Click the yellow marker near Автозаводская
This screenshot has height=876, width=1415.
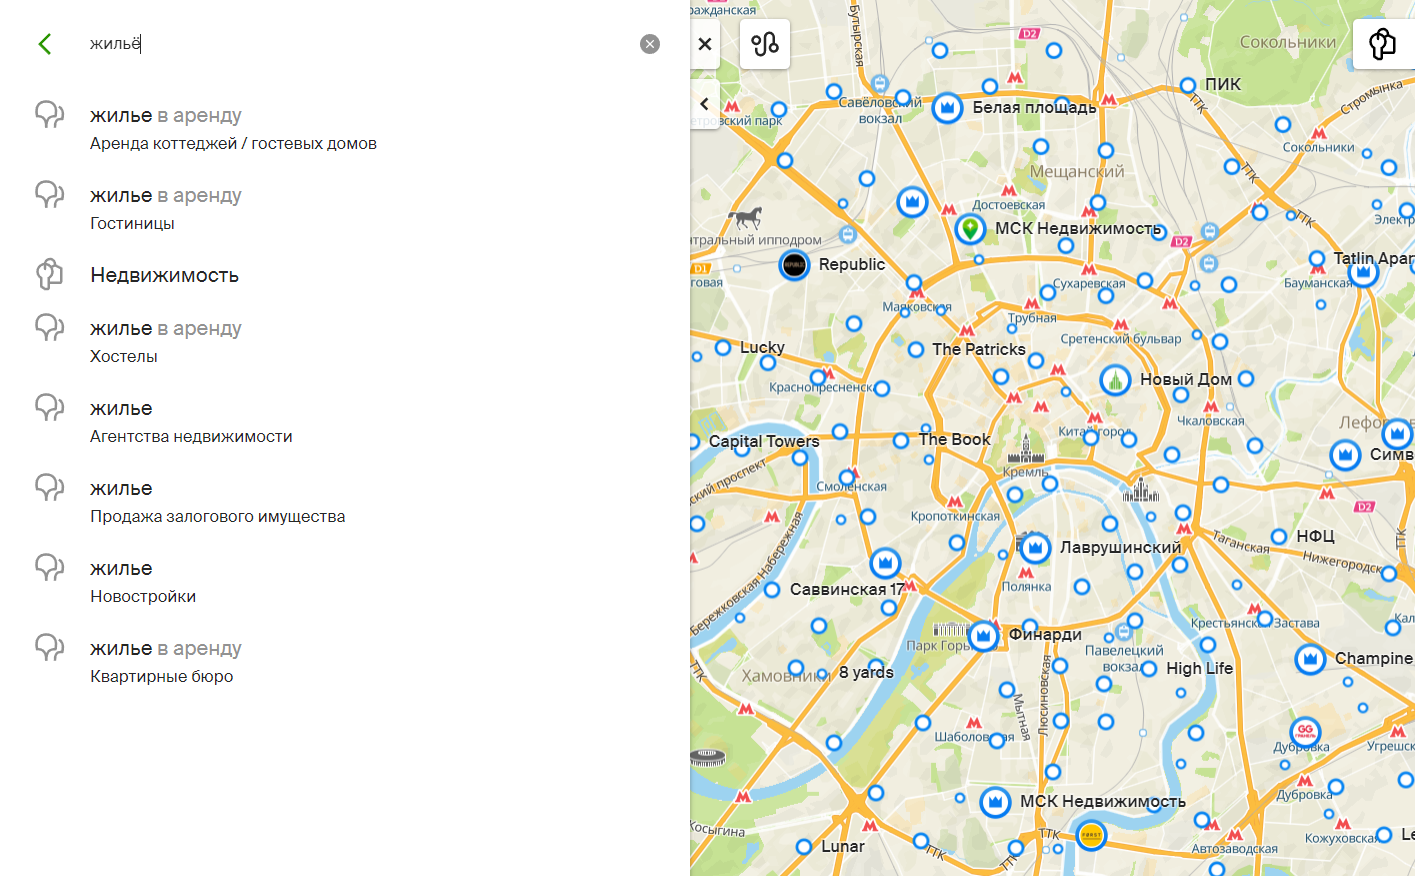(x=1091, y=834)
